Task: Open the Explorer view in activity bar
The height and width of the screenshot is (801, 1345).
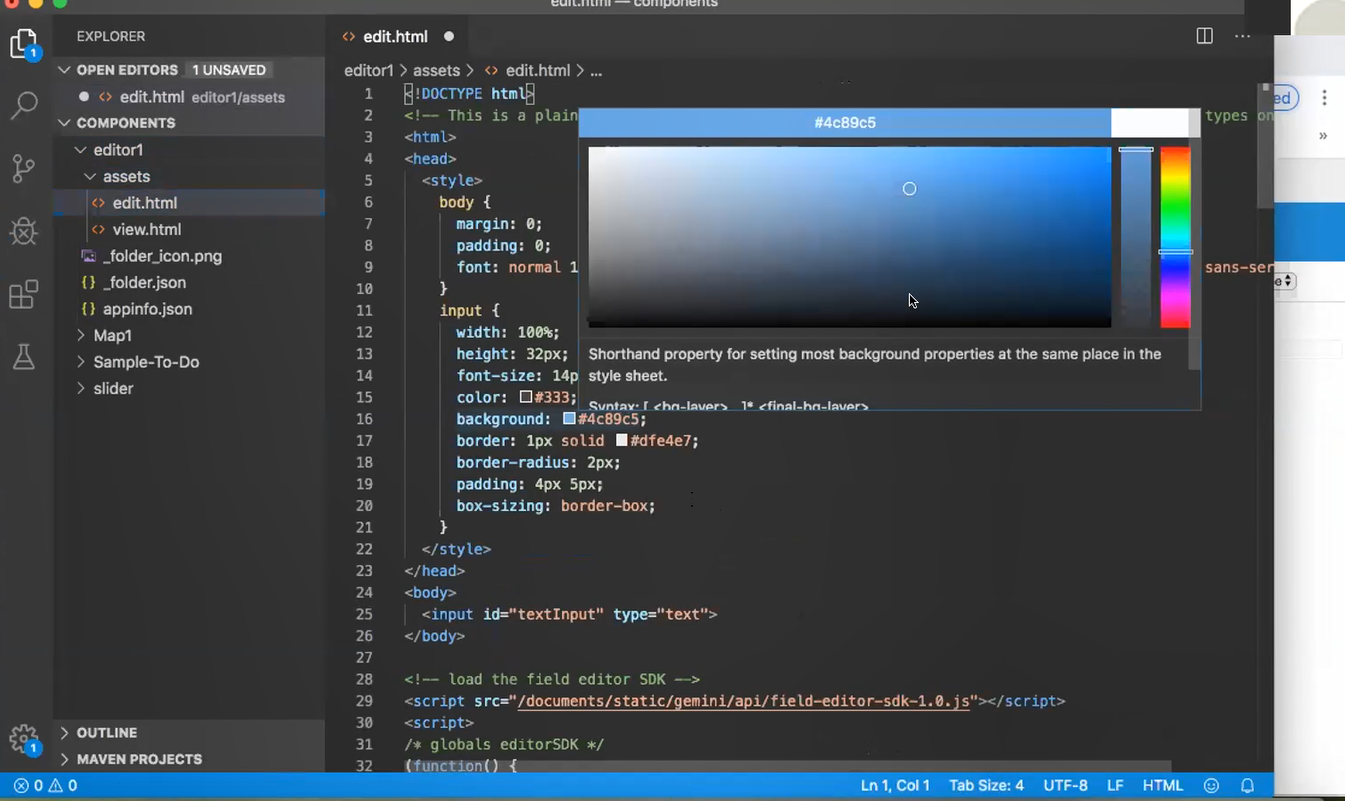Action: (23, 44)
